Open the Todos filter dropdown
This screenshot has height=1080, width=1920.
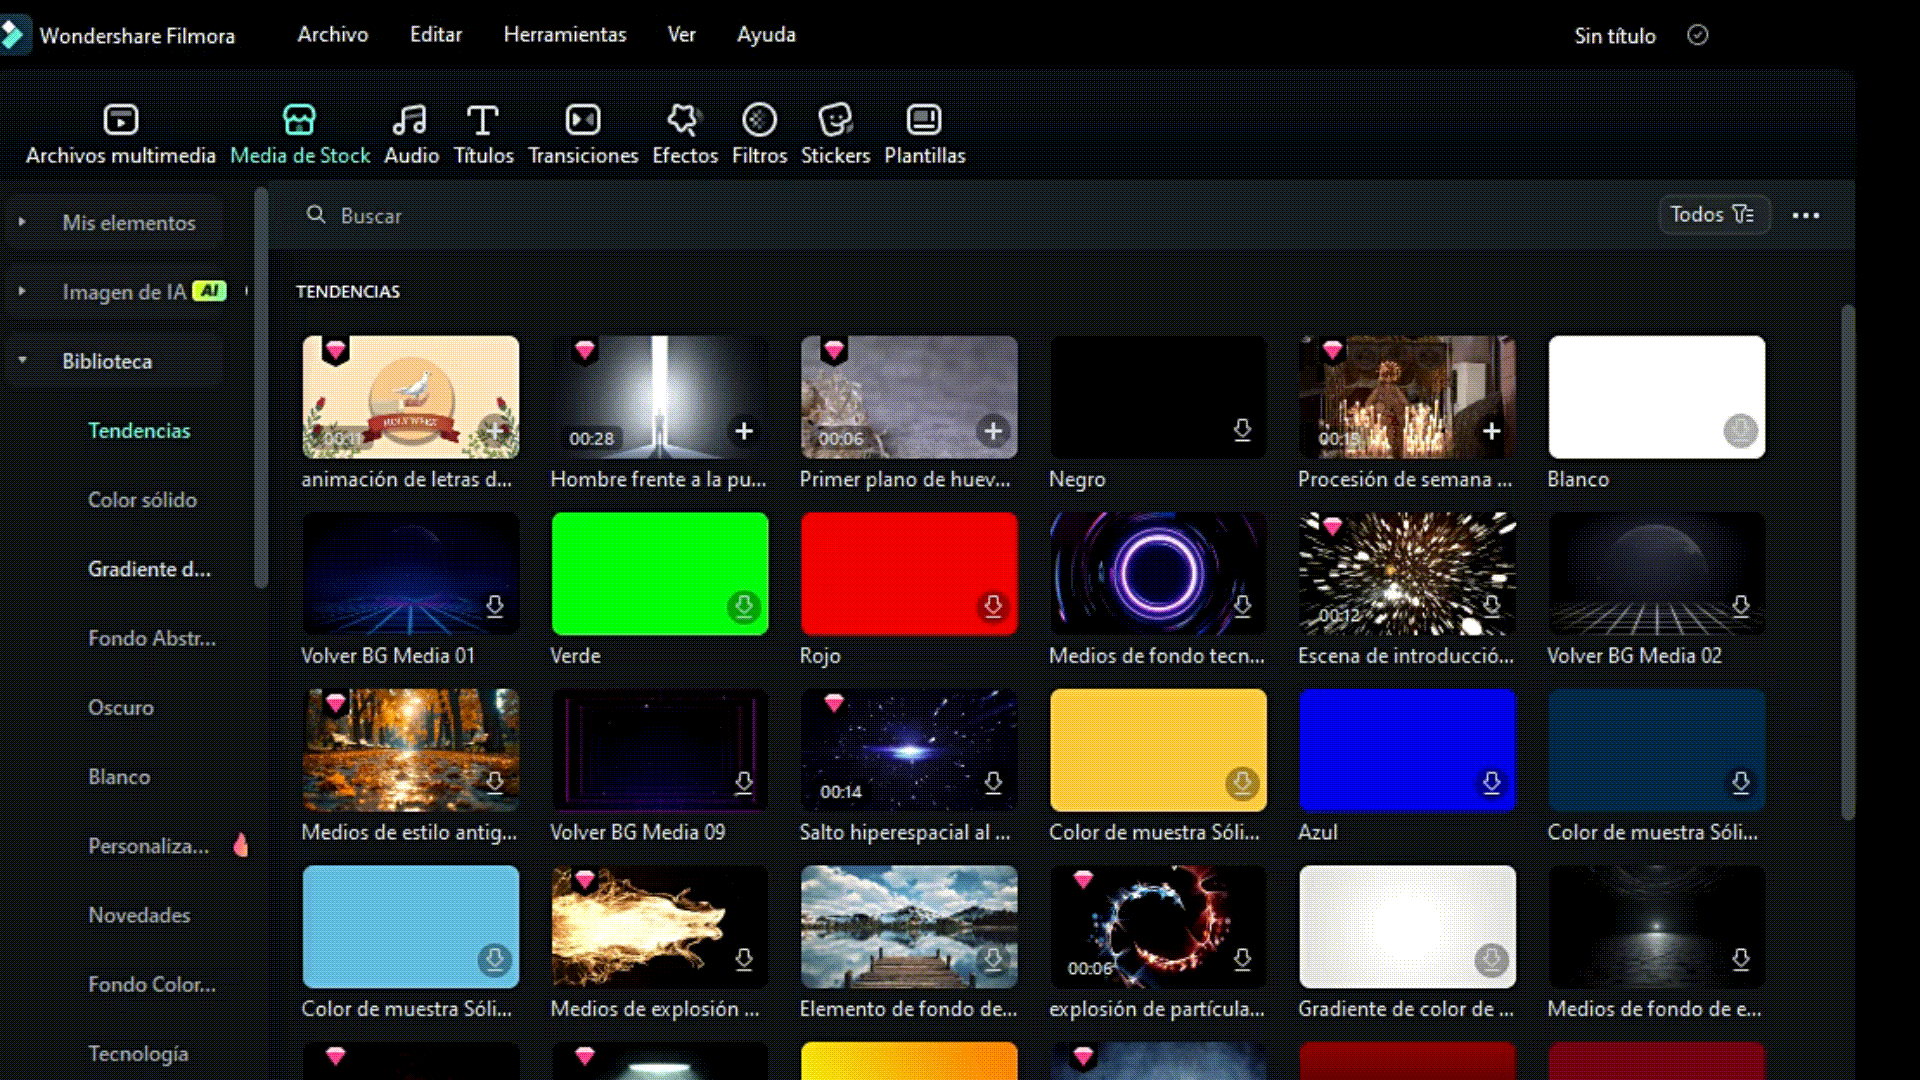[1713, 214]
